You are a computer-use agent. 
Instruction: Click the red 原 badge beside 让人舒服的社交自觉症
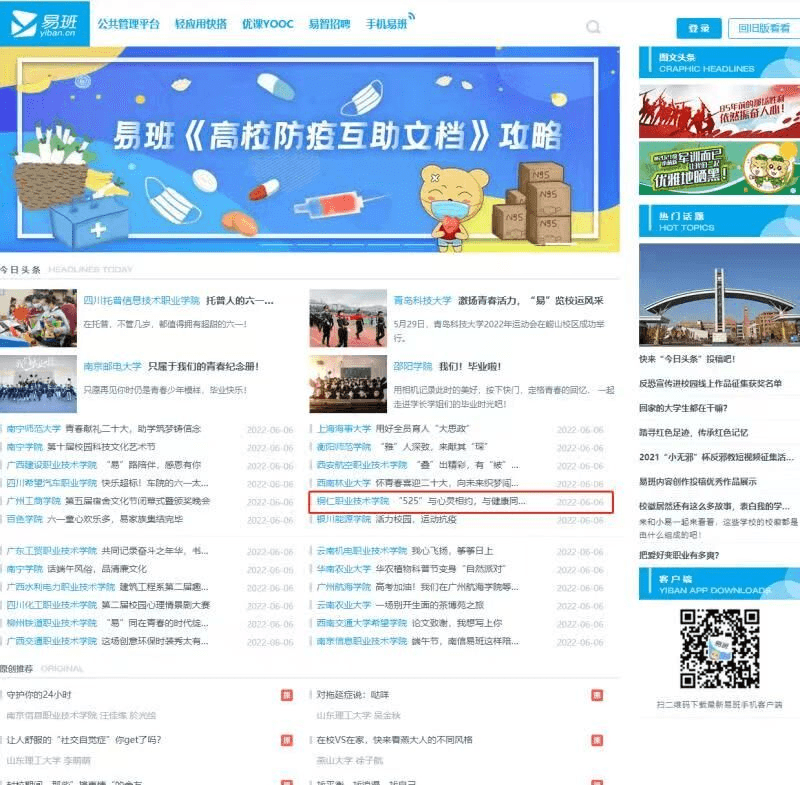pos(287,740)
